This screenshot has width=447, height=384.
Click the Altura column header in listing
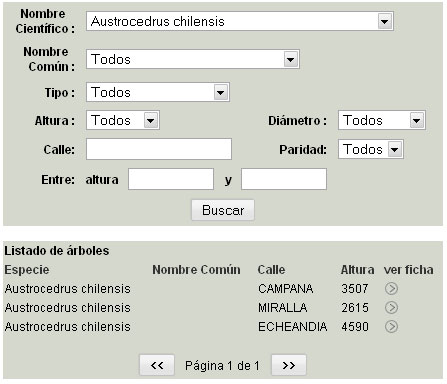357,269
